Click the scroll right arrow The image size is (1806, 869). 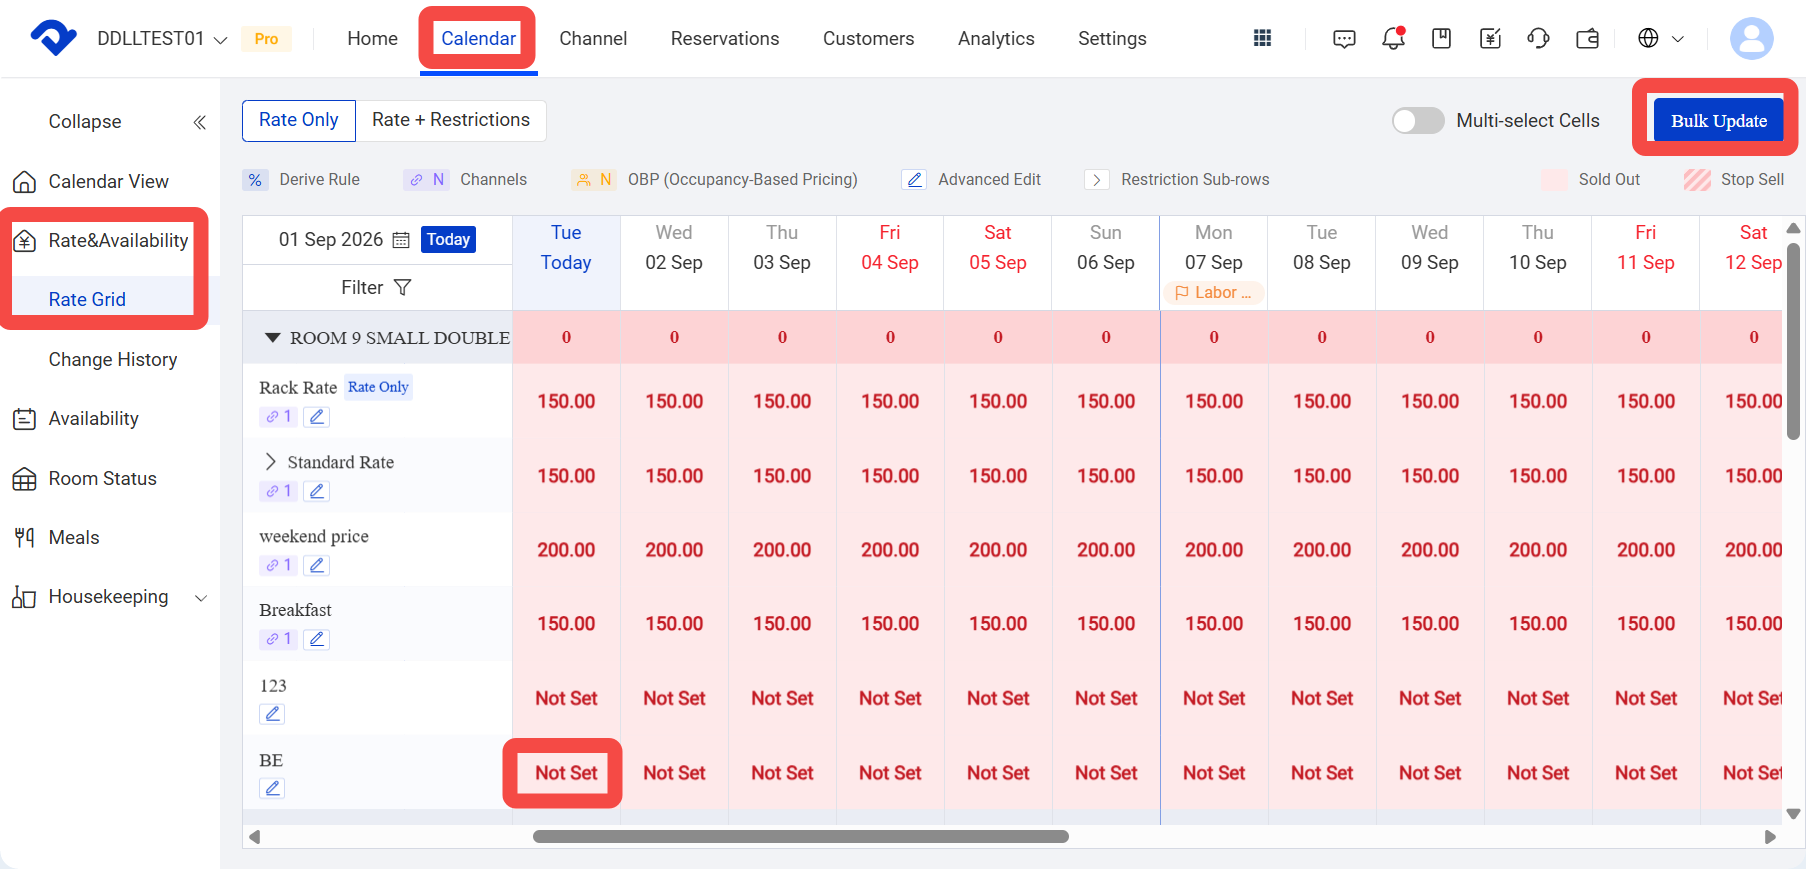(x=1770, y=837)
